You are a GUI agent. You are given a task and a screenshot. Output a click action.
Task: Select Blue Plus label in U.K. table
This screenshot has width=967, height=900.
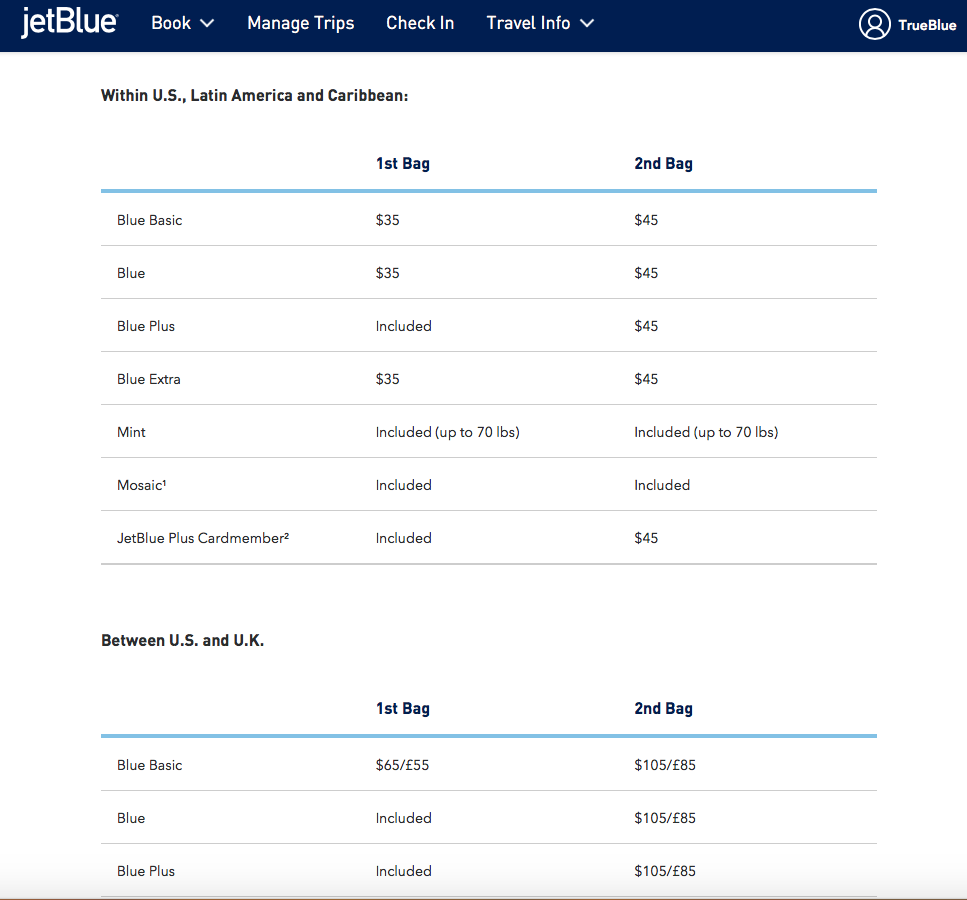146,872
